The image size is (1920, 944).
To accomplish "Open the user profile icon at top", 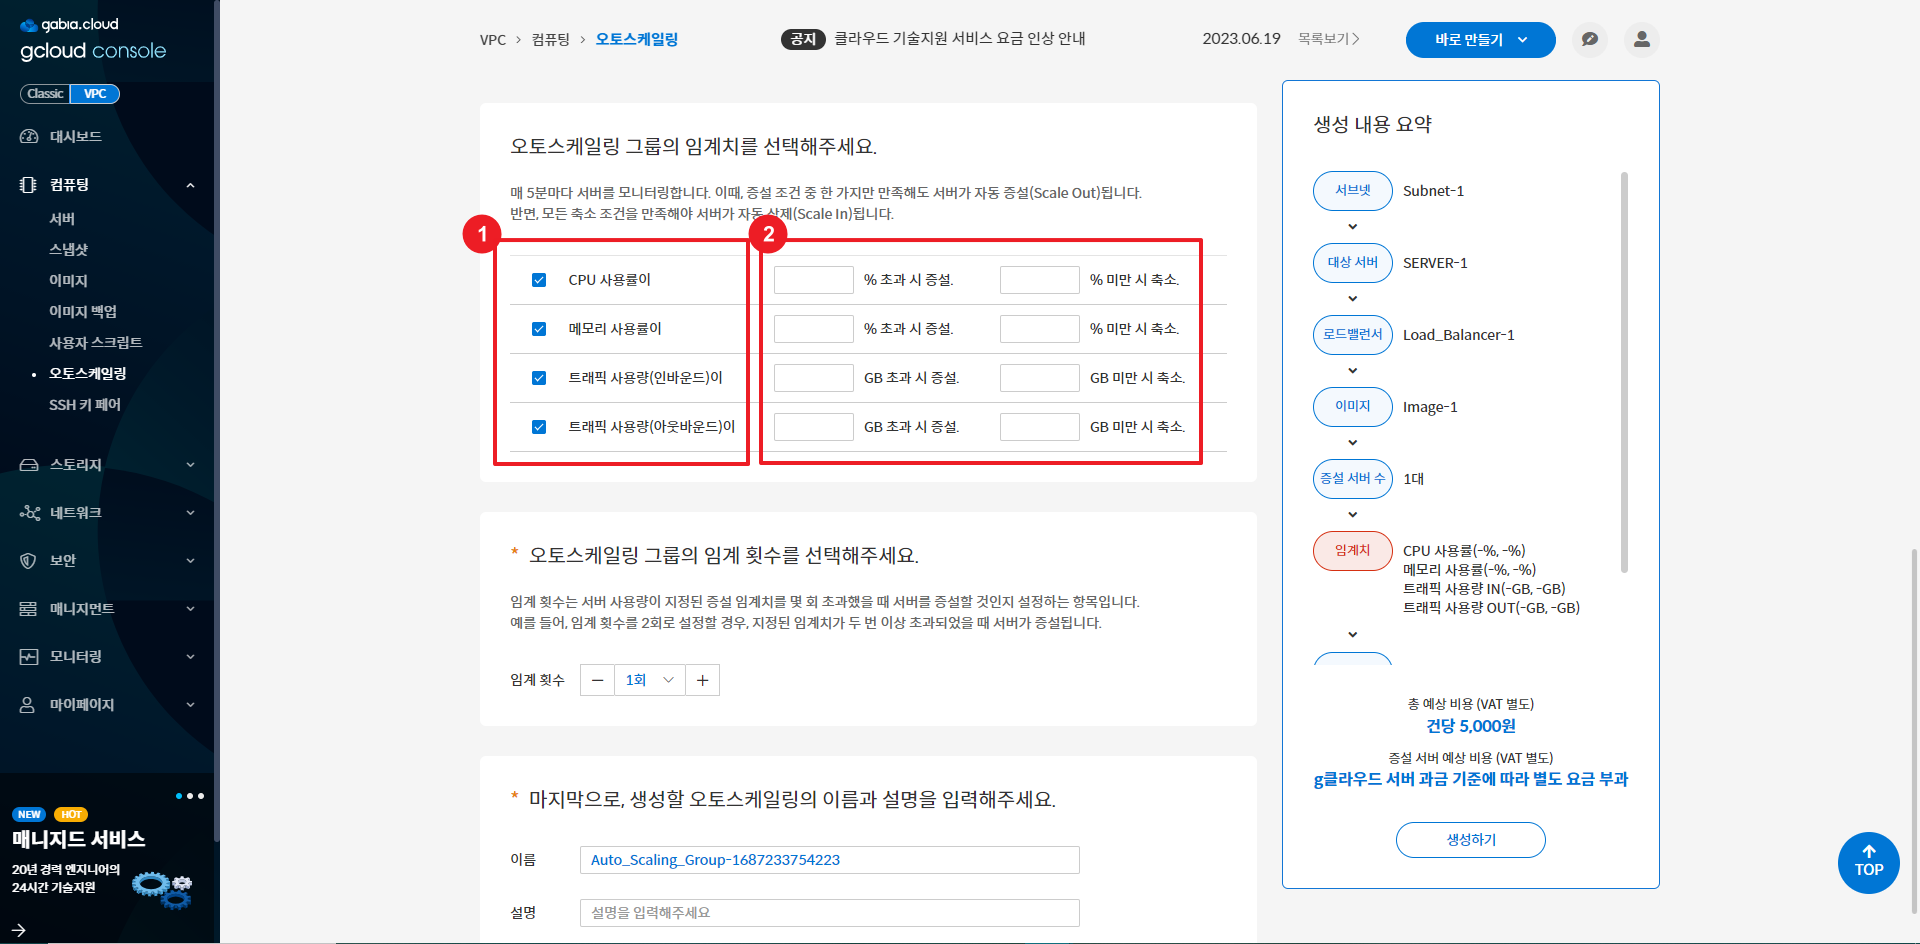I will (x=1641, y=40).
